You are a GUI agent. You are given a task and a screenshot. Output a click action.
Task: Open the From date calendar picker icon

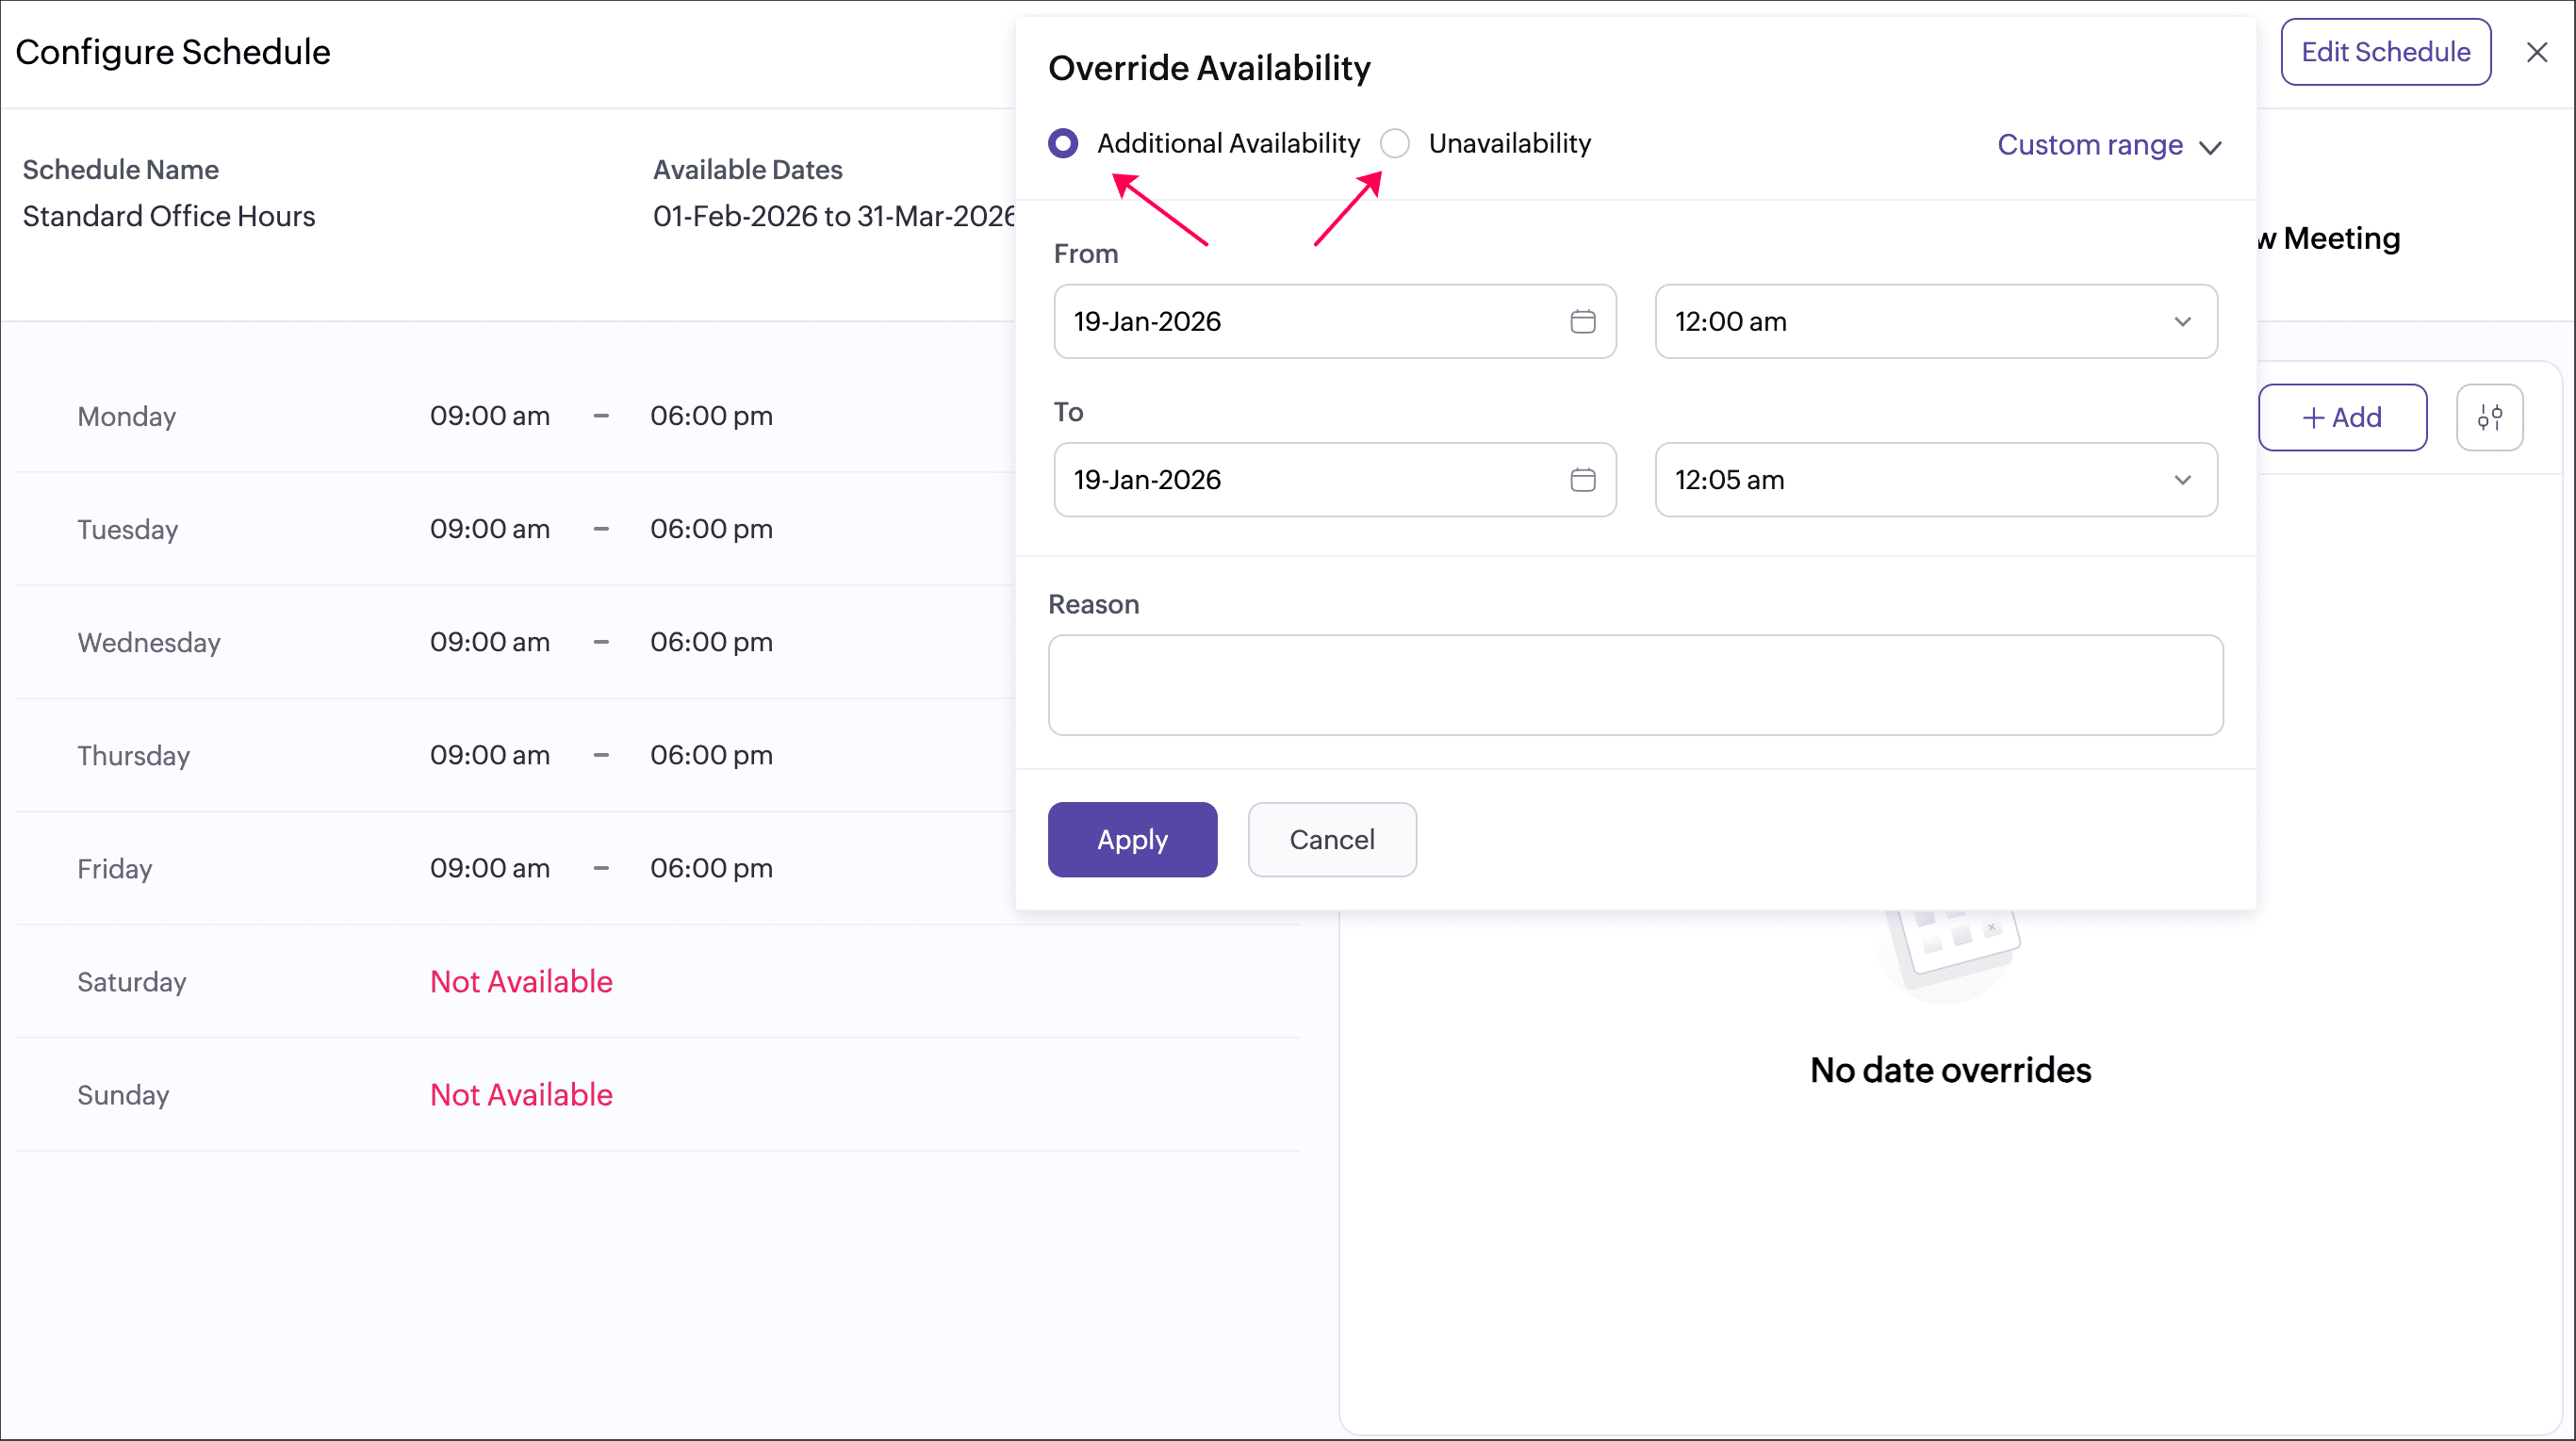(x=1582, y=321)
